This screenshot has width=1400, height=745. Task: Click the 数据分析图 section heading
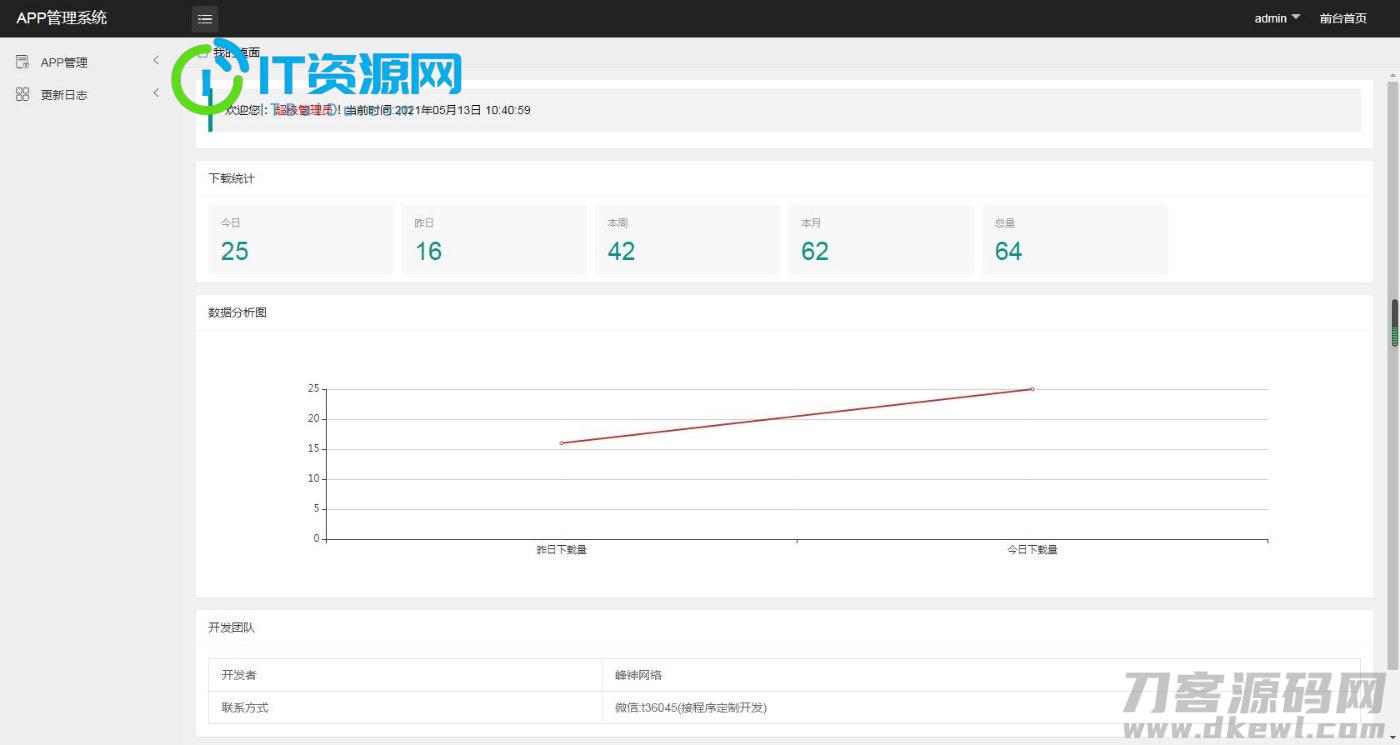tap(237, 312)
